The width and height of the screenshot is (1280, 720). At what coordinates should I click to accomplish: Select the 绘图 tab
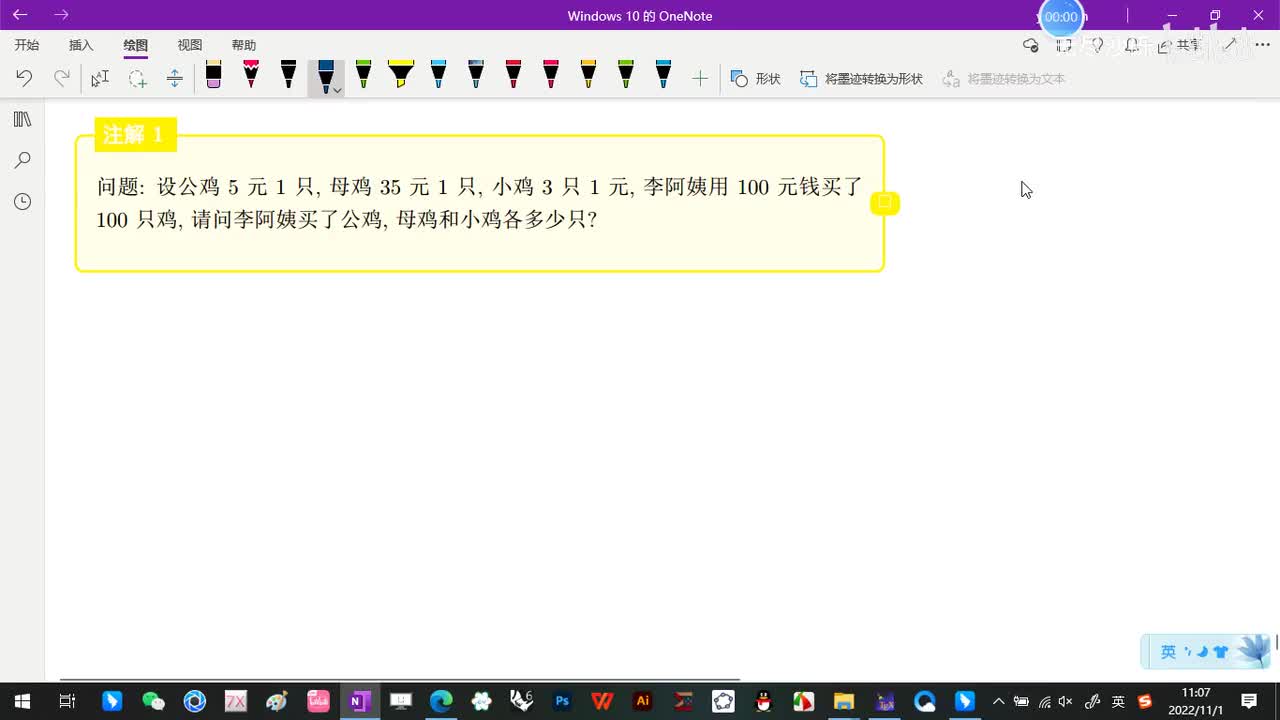[136, 45]
